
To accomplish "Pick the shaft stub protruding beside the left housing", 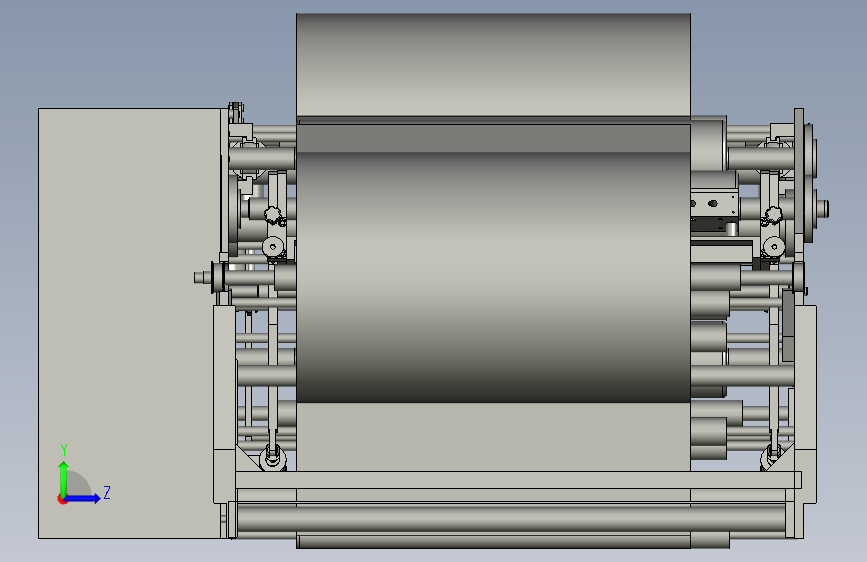I will tap(203, 277).
